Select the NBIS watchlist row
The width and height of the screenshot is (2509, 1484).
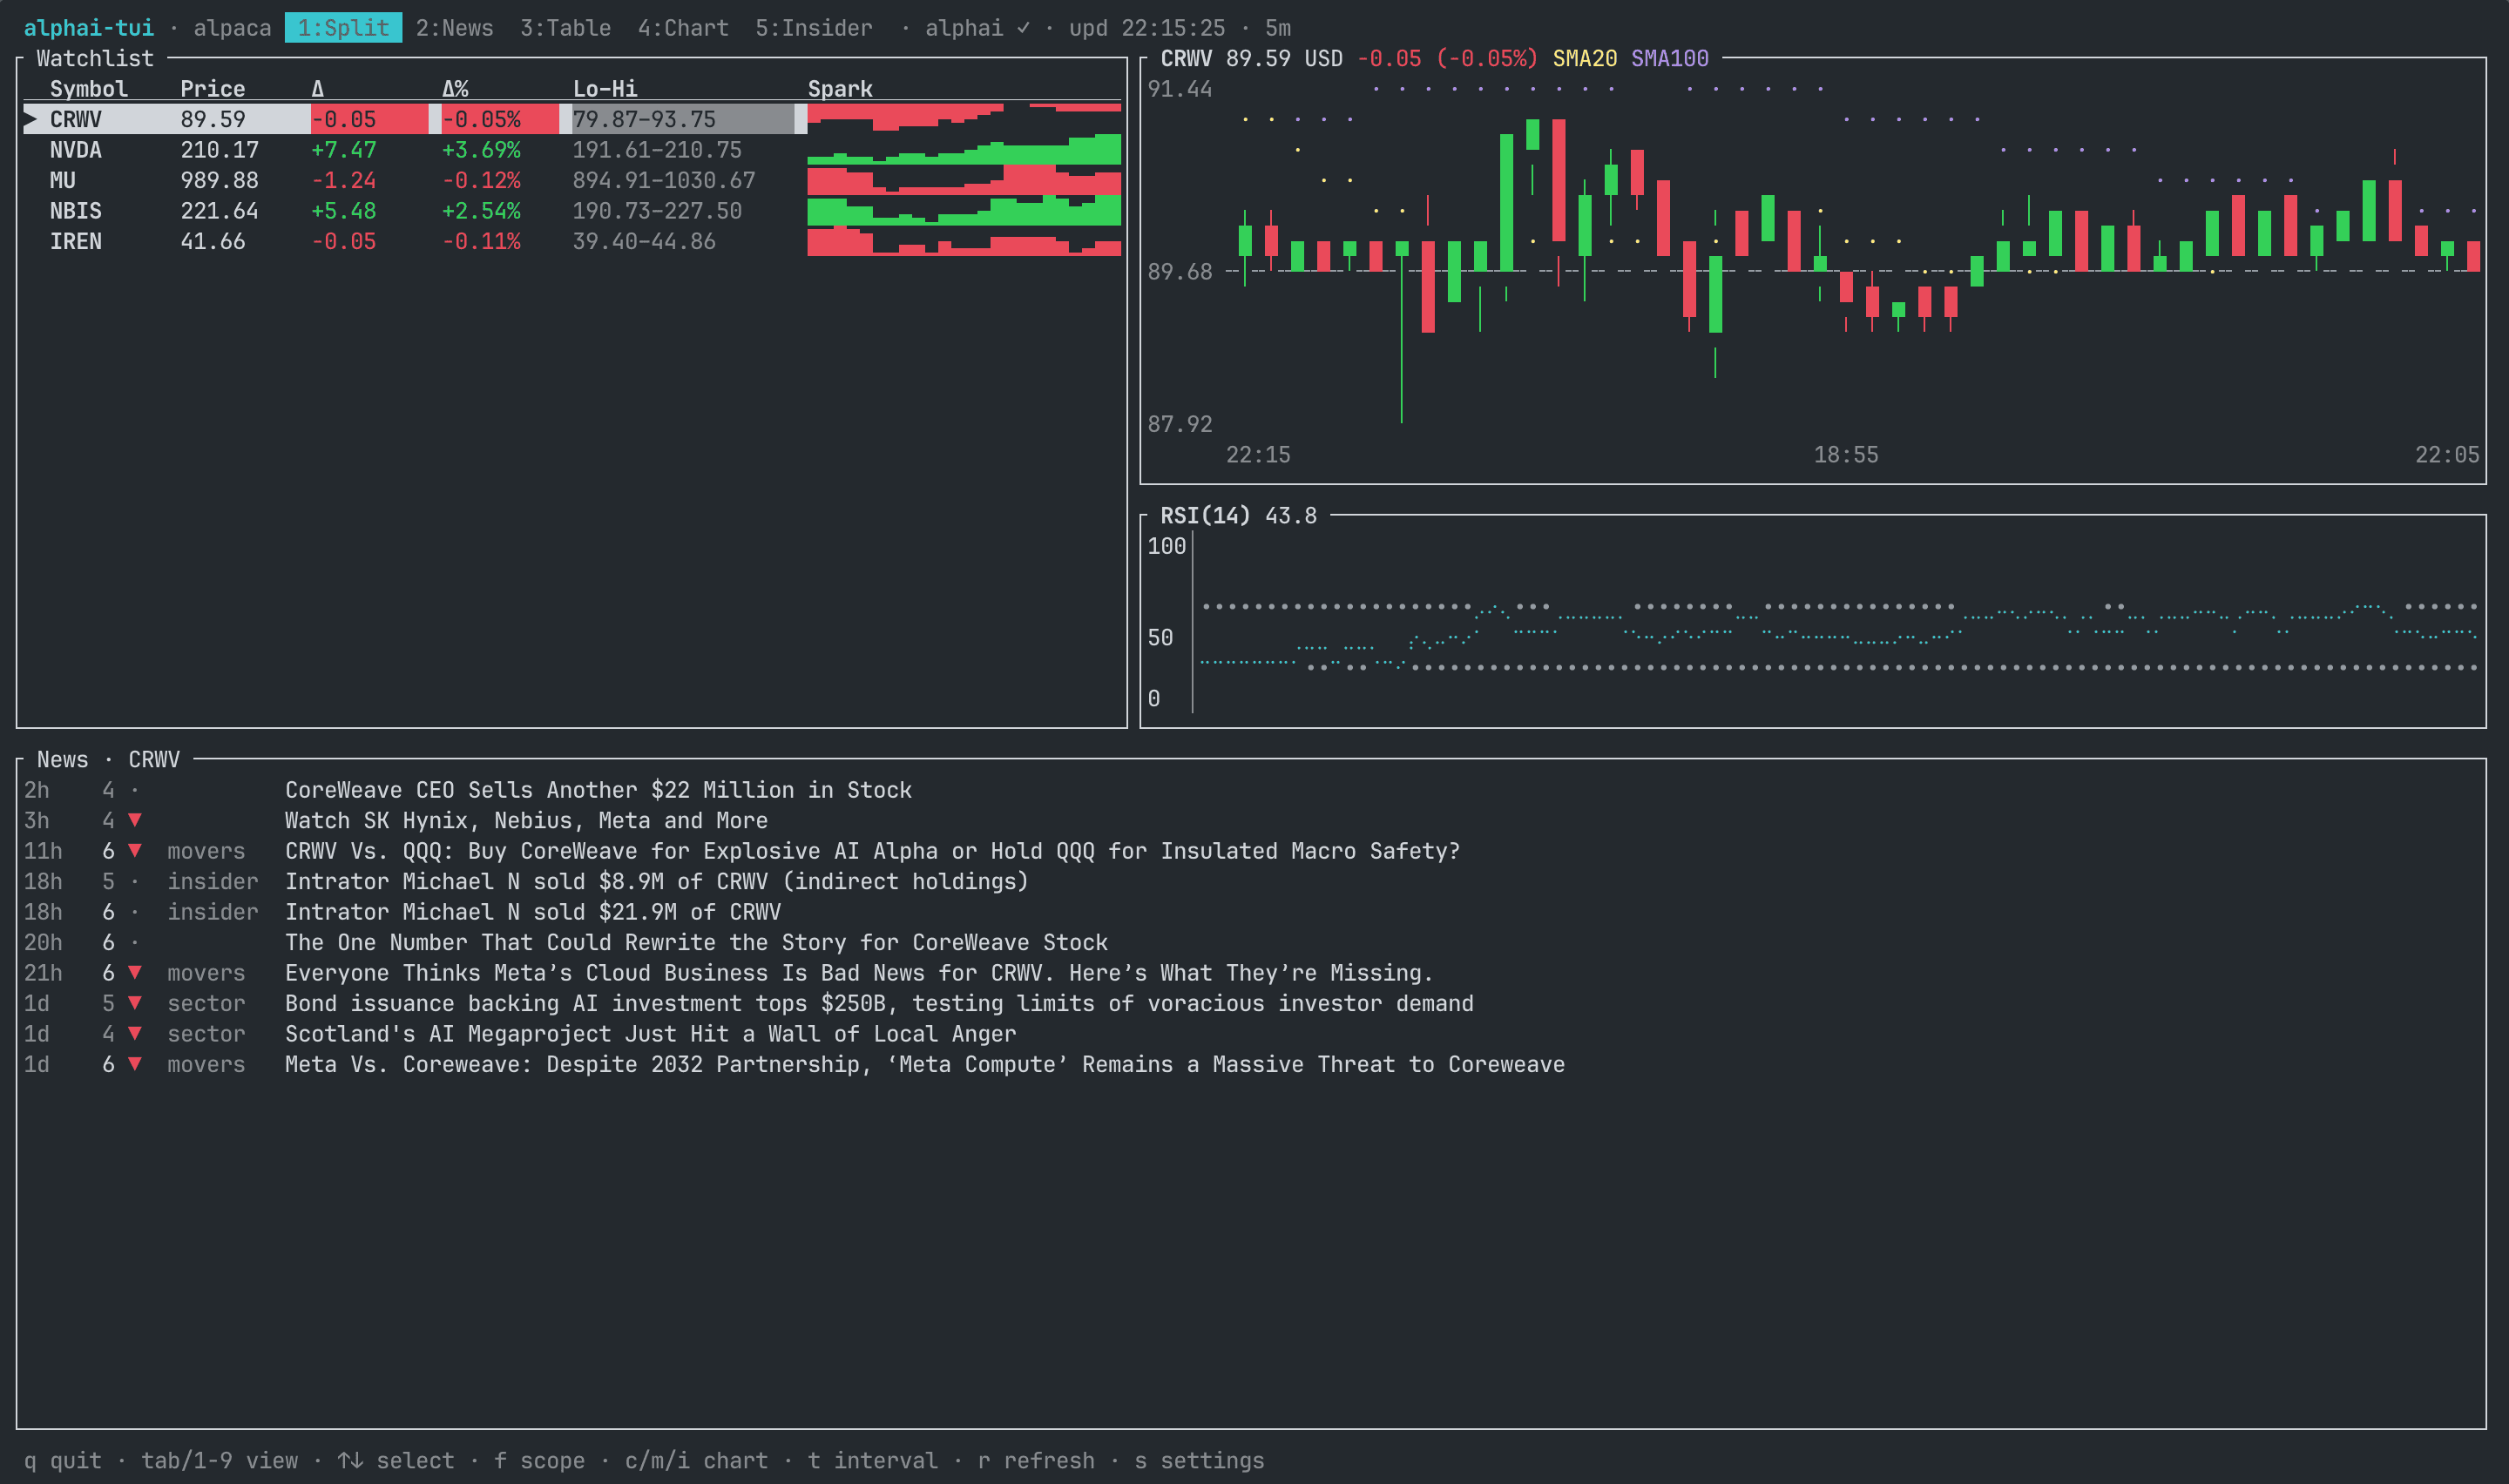click(x=572, y=211)
